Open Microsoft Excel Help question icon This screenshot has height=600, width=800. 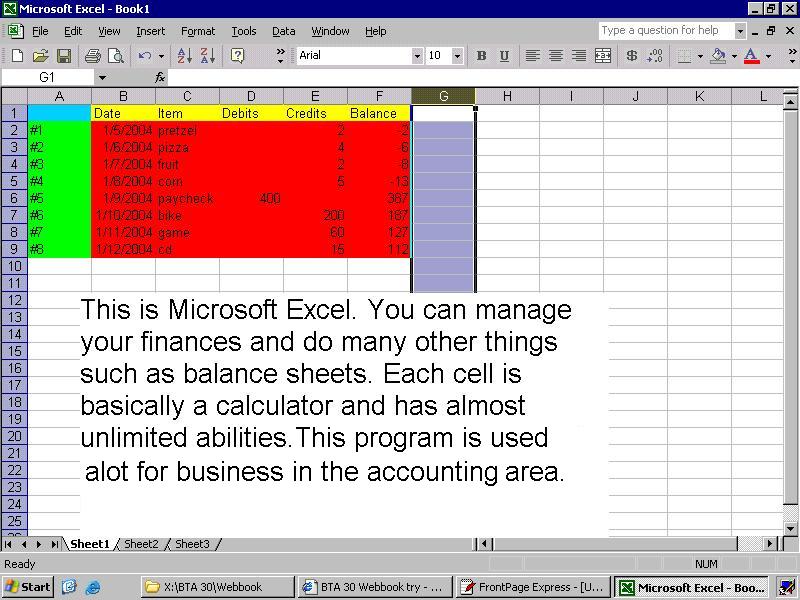(237, 56)
